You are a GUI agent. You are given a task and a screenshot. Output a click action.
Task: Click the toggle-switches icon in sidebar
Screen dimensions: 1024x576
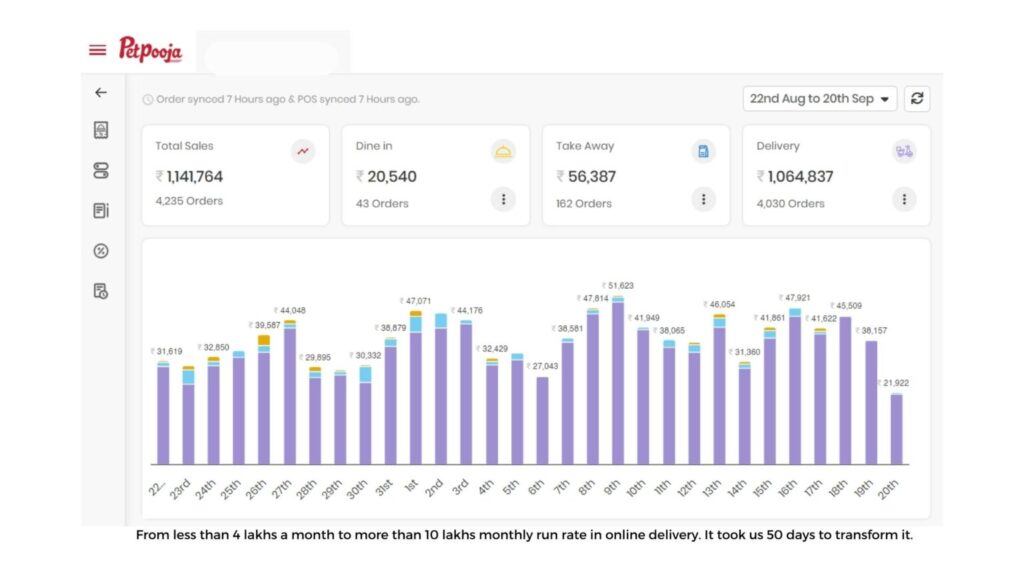point(100,171)
